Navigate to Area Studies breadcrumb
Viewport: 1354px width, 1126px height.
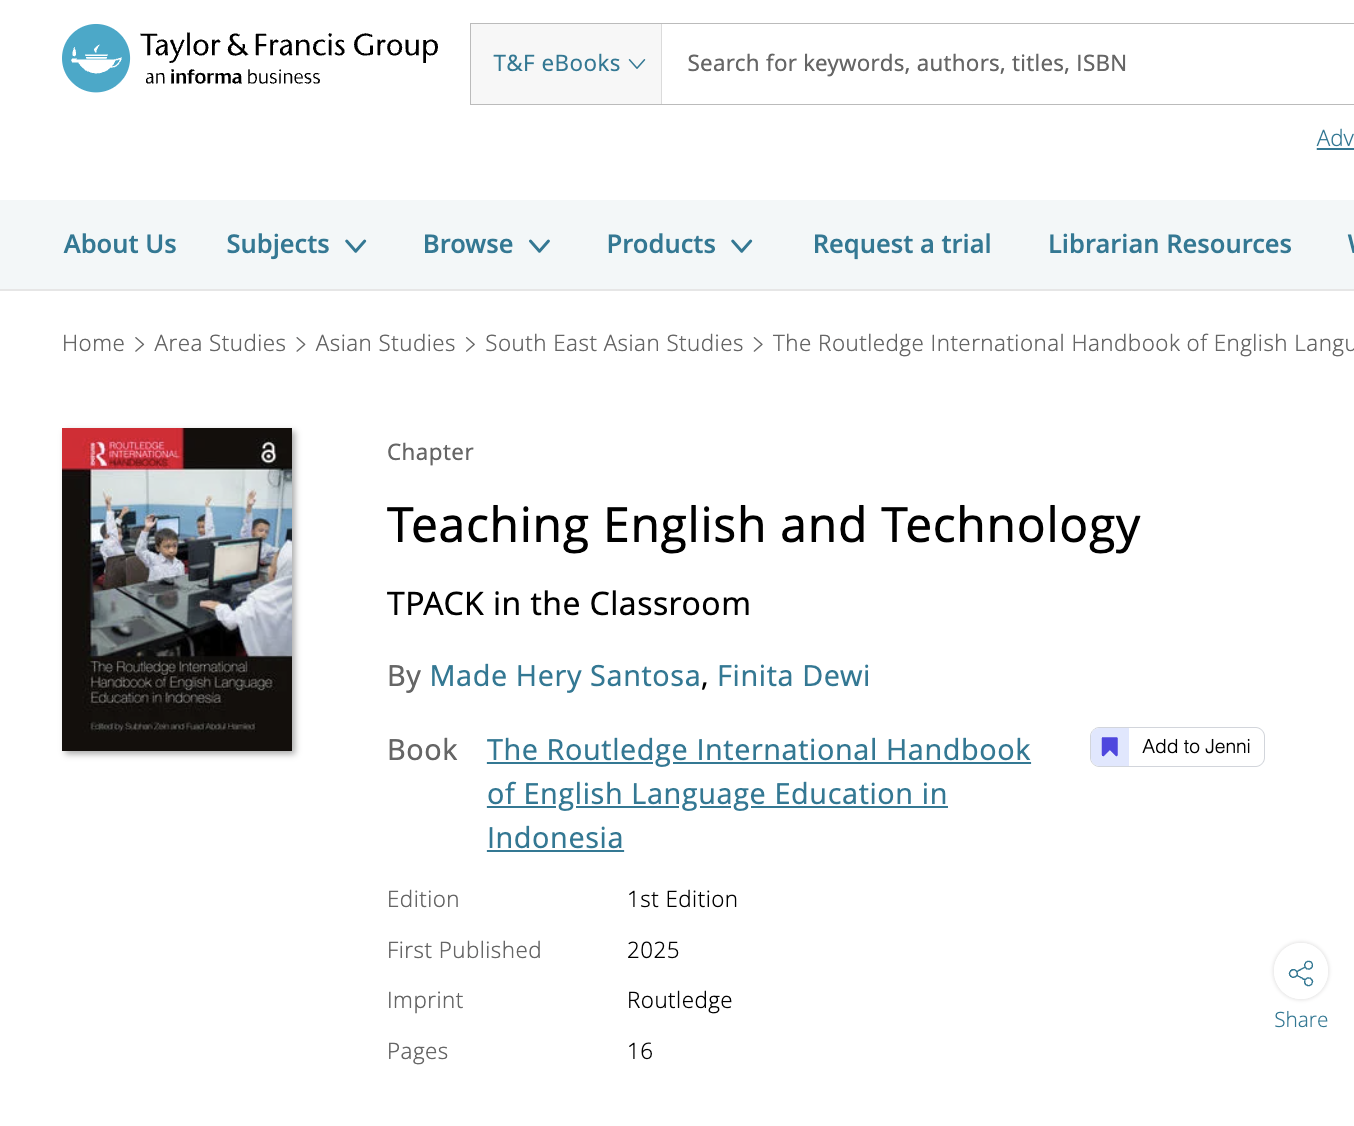220,344
